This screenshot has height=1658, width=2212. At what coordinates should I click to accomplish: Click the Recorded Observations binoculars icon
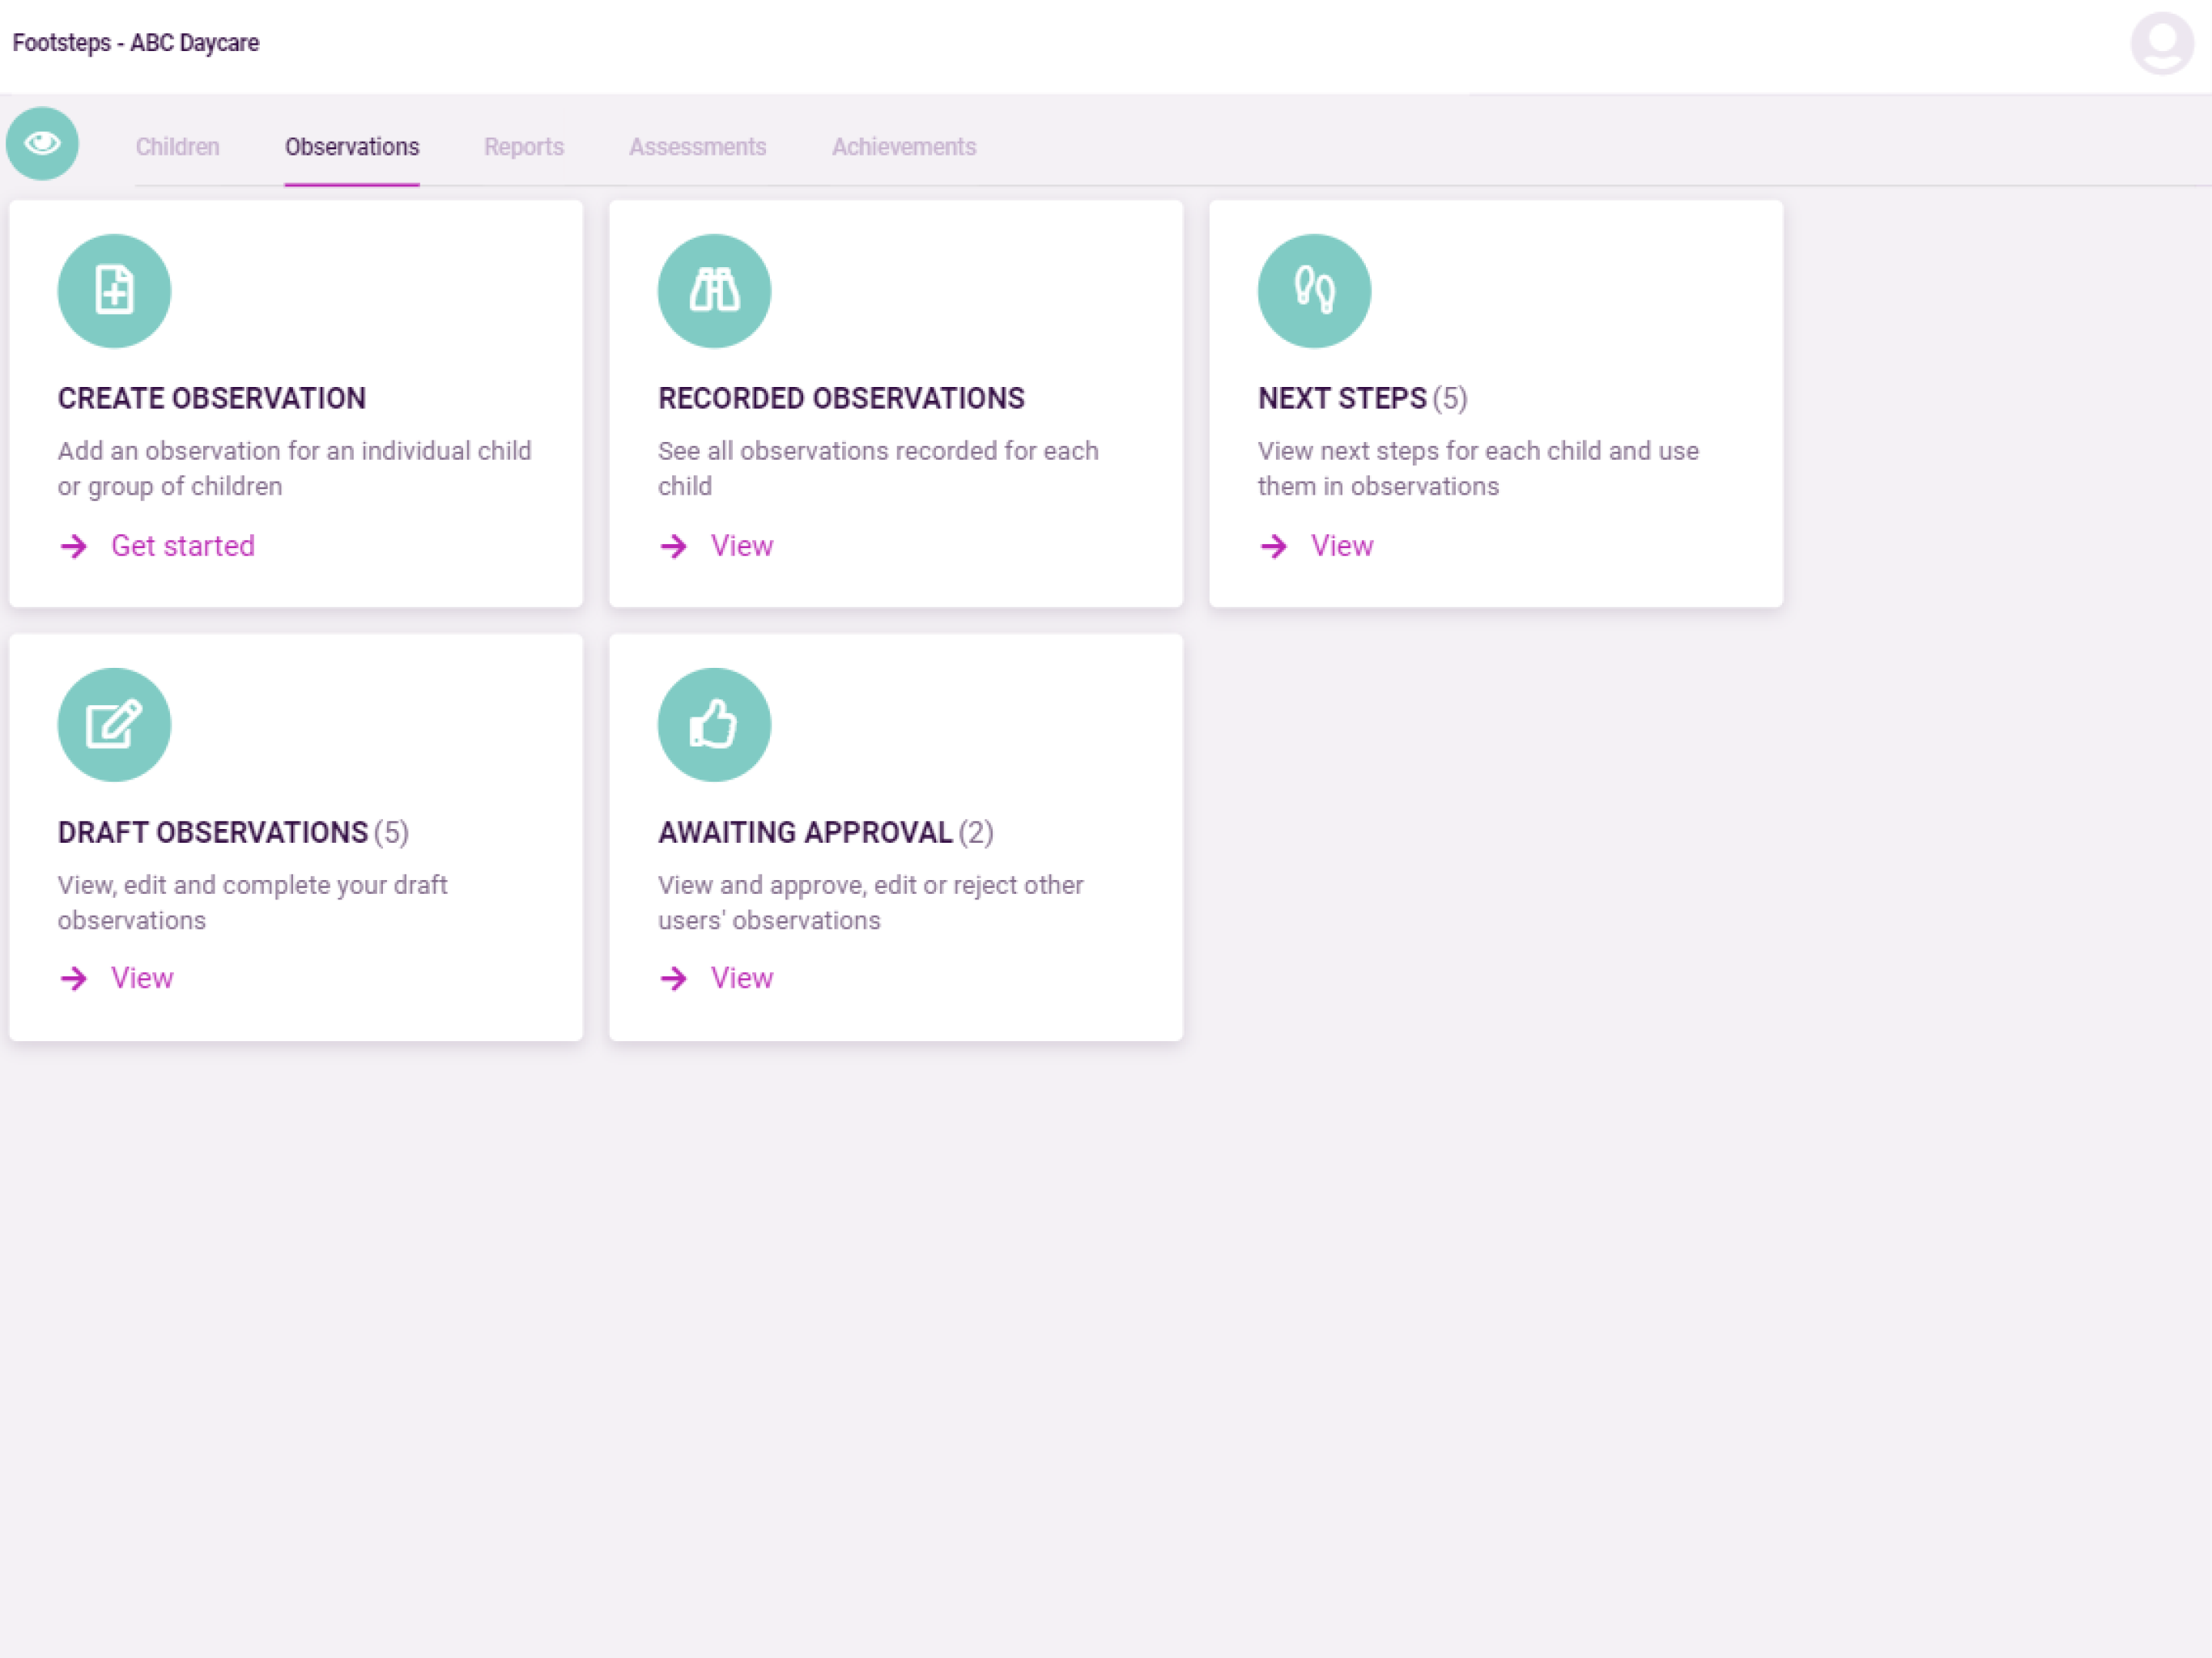[714, 291]
